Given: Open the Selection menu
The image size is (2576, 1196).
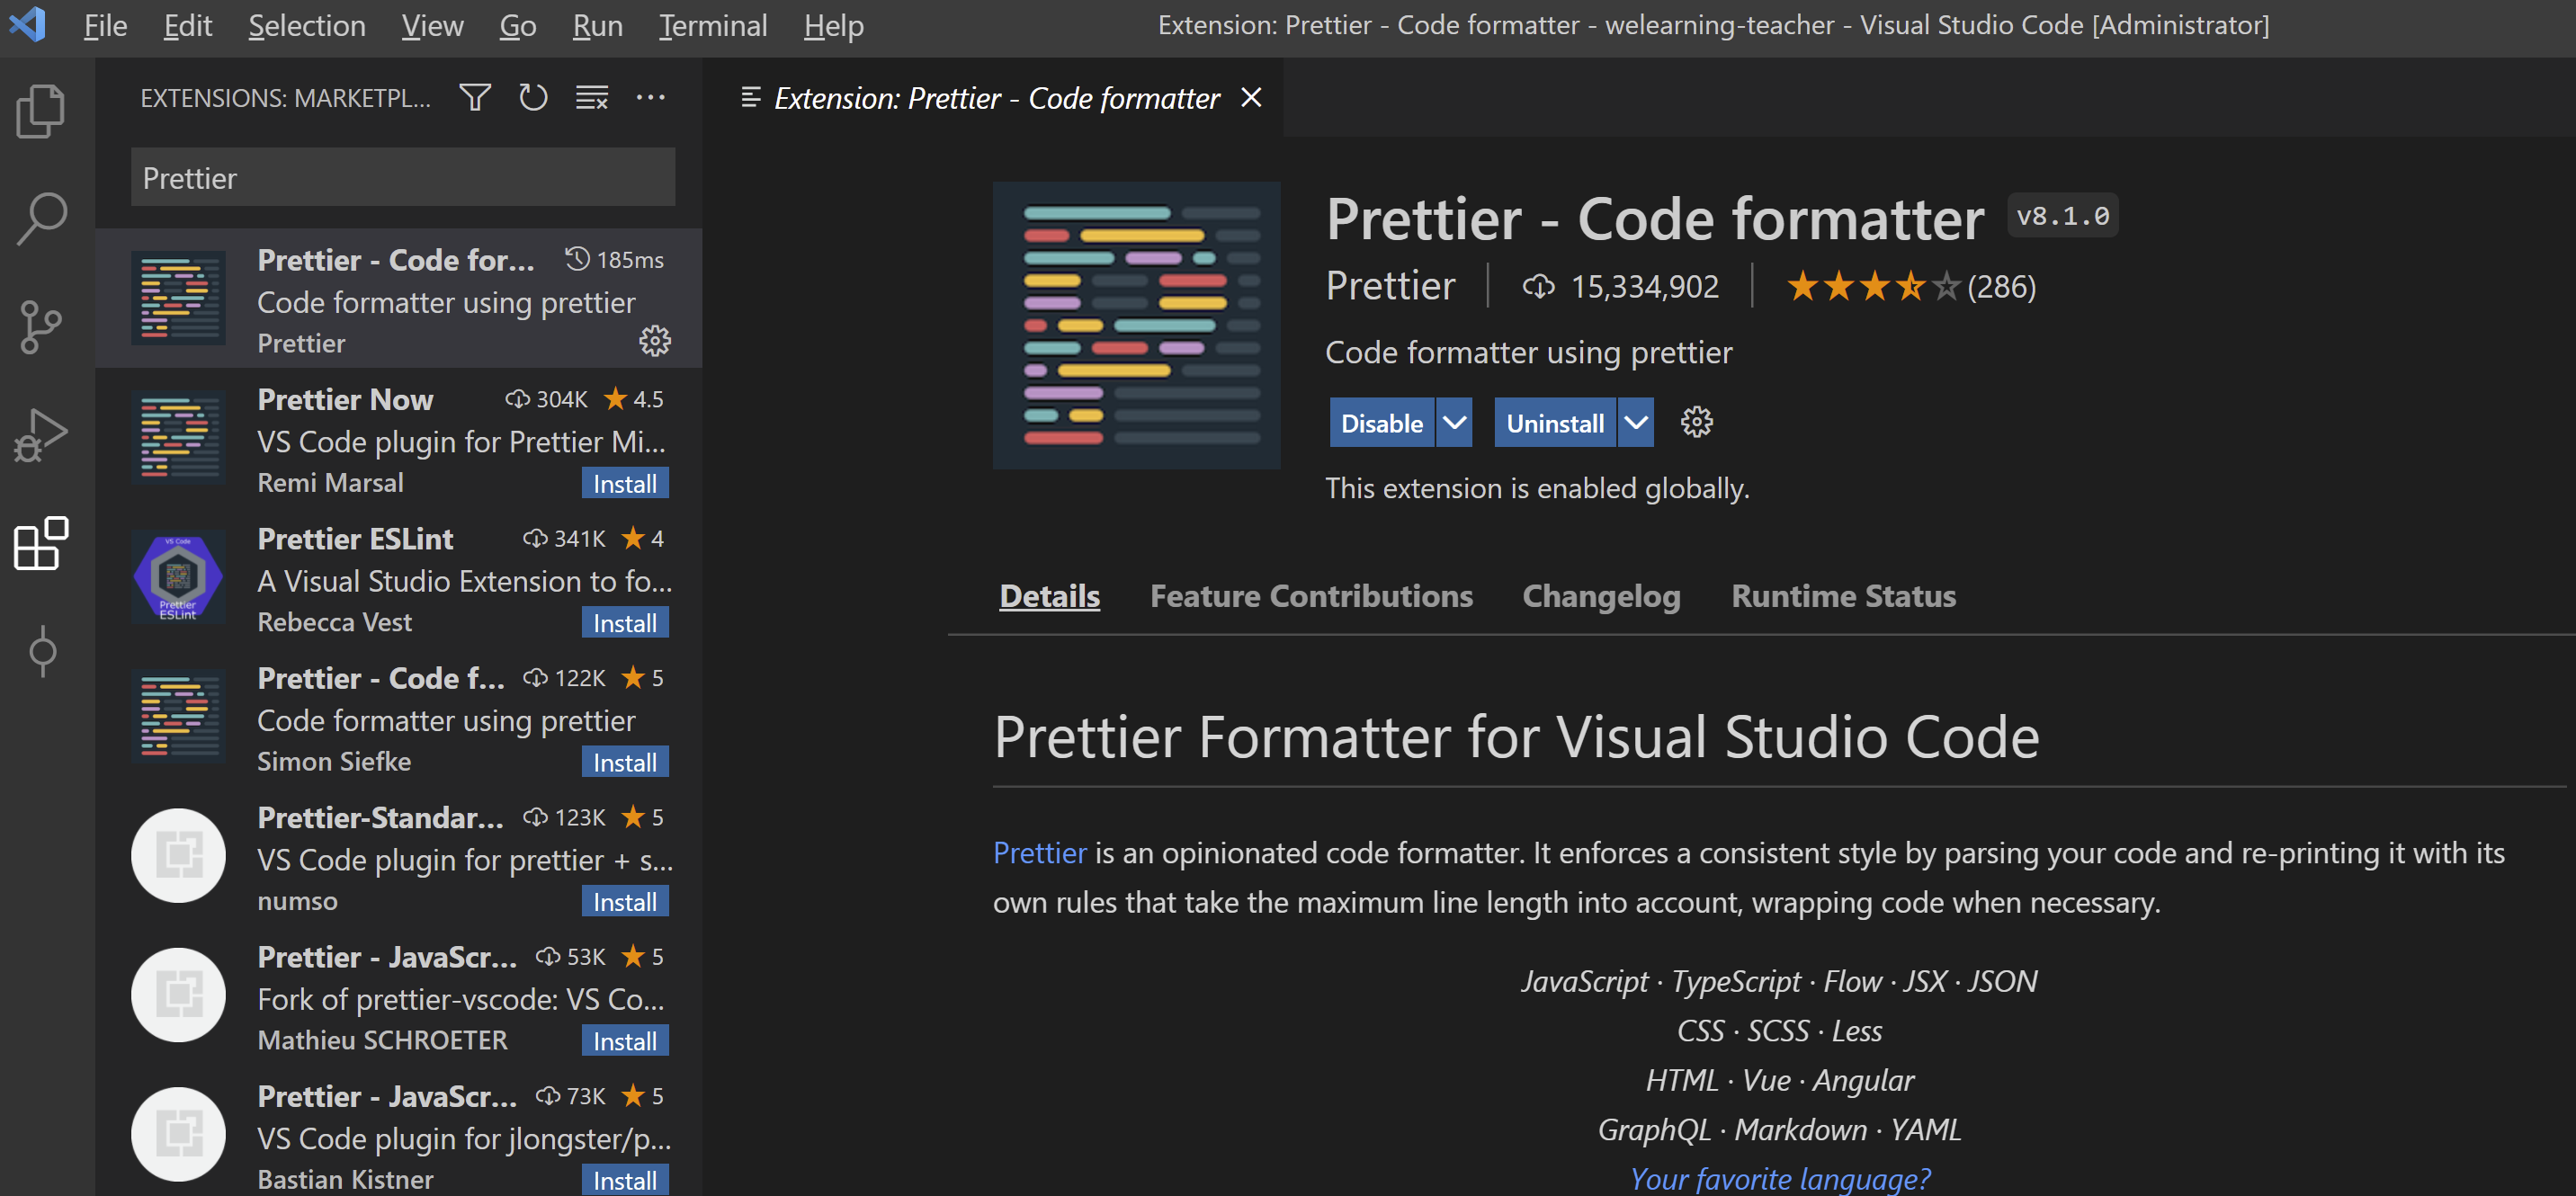Looking at the screenshot, I should click(x=307, y=26).
